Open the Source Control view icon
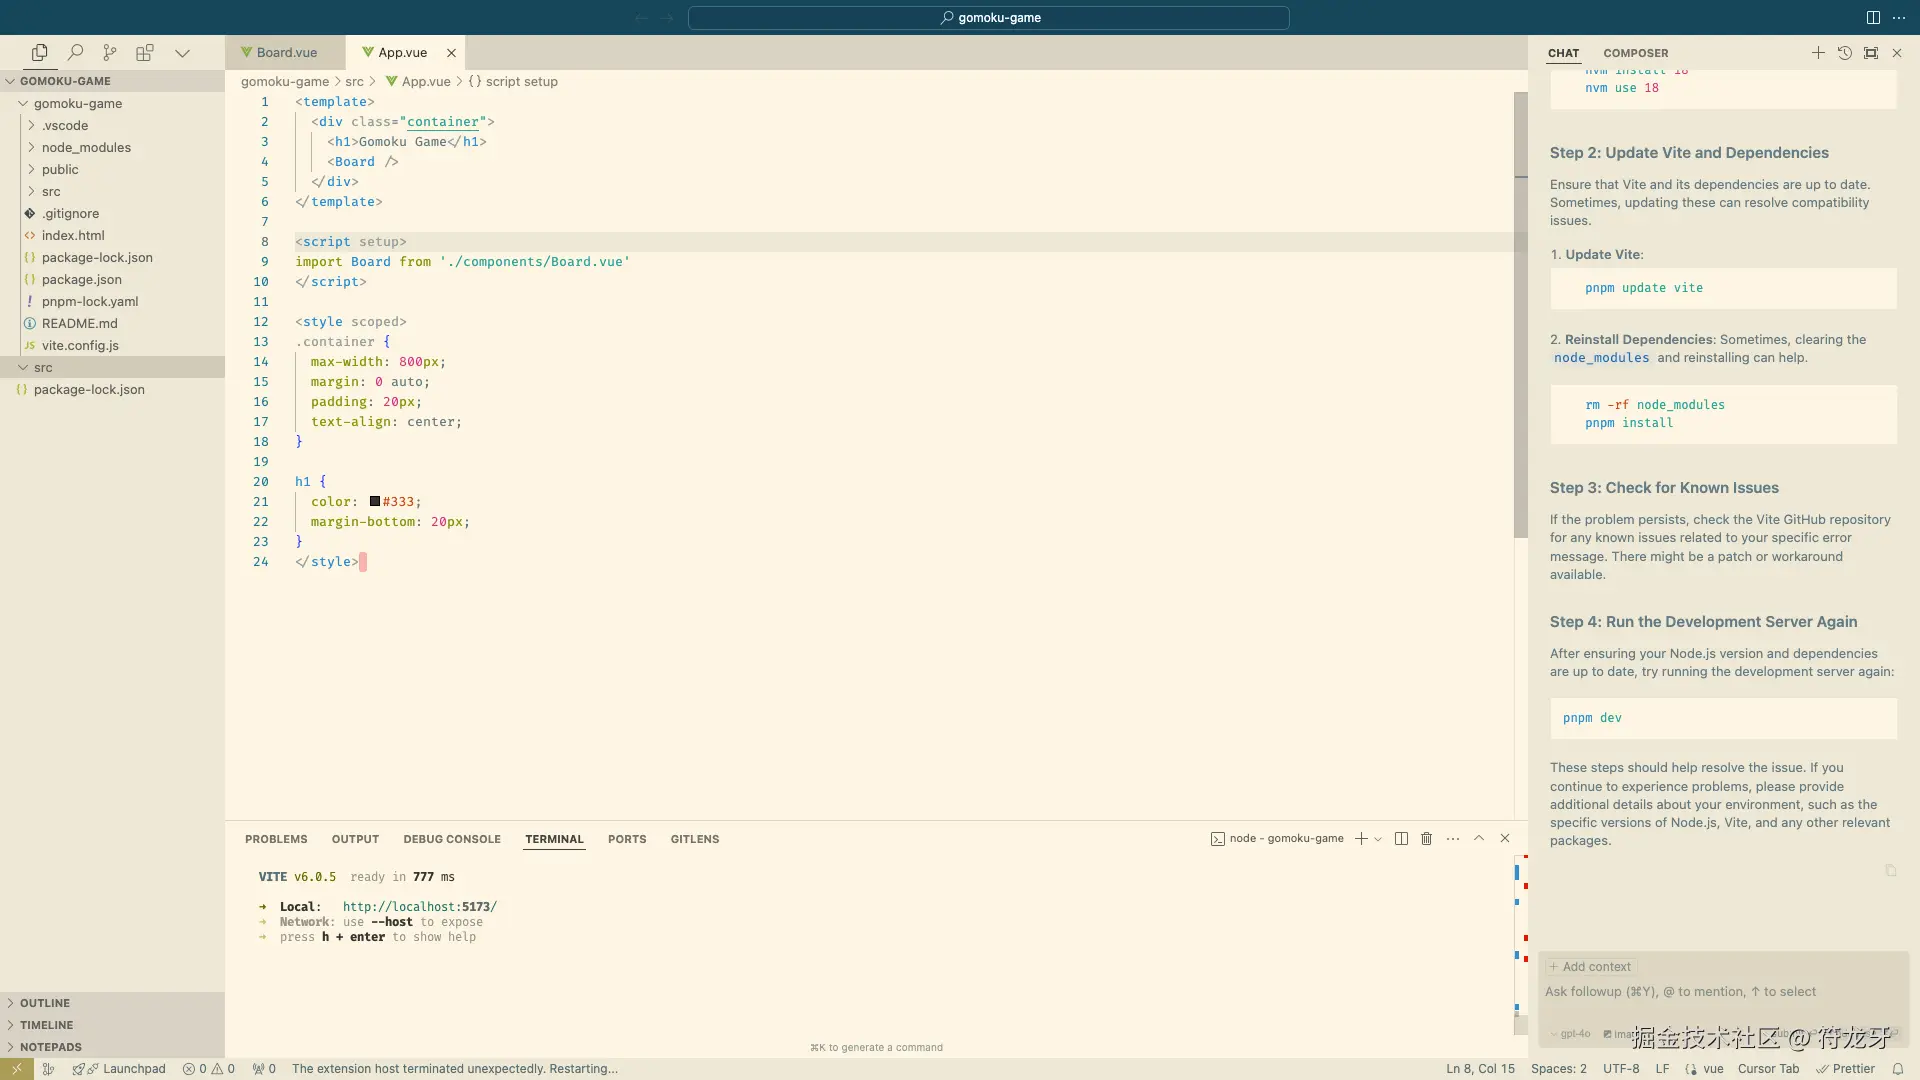This screenshot has width=1920, height=1080. pos(110,53)
